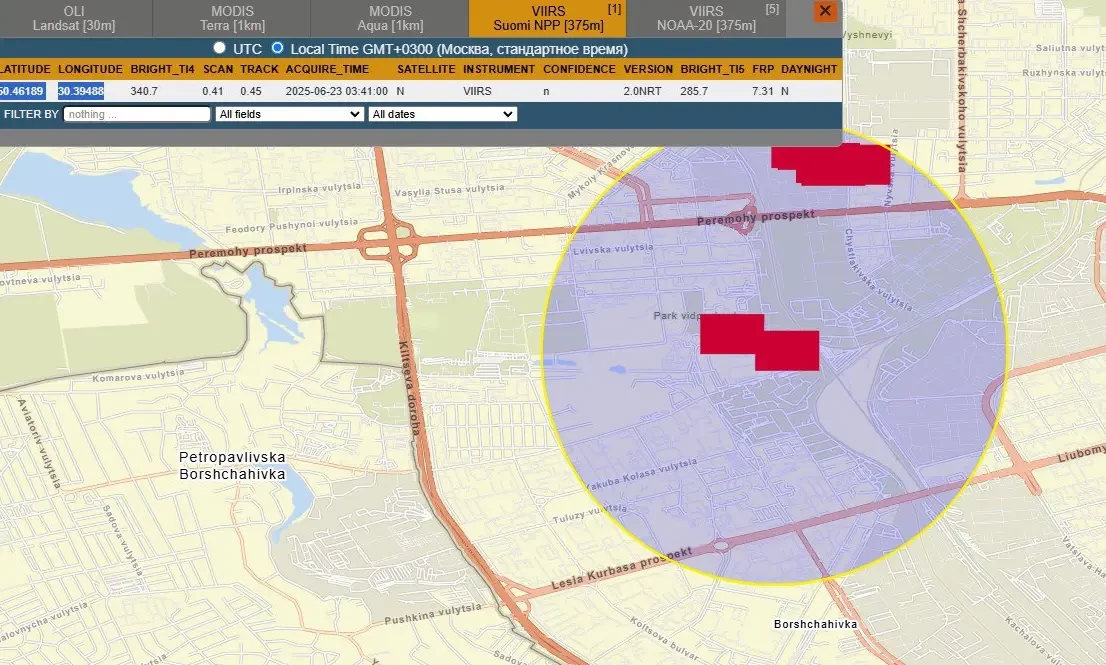Click the red fire pixel near Park label
Screen dimensions: 1106x665
coord(759,342)
